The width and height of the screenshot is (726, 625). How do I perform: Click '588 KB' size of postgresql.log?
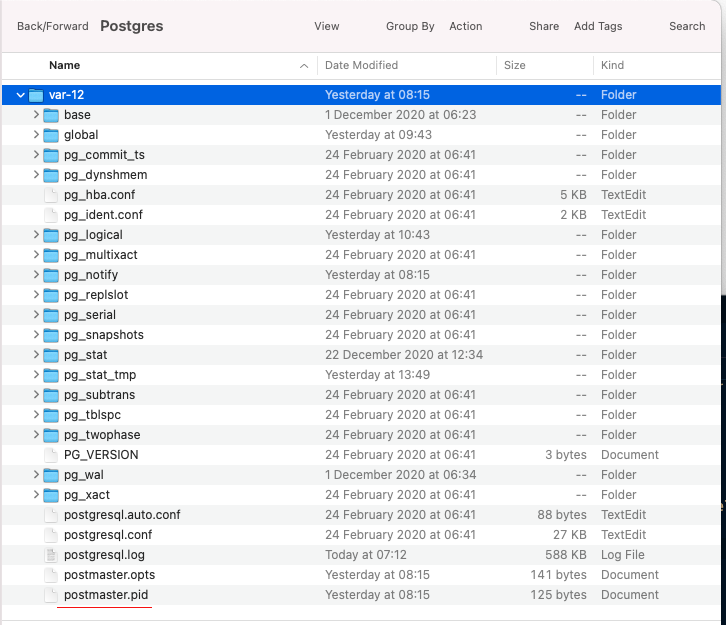coord(566,555)
